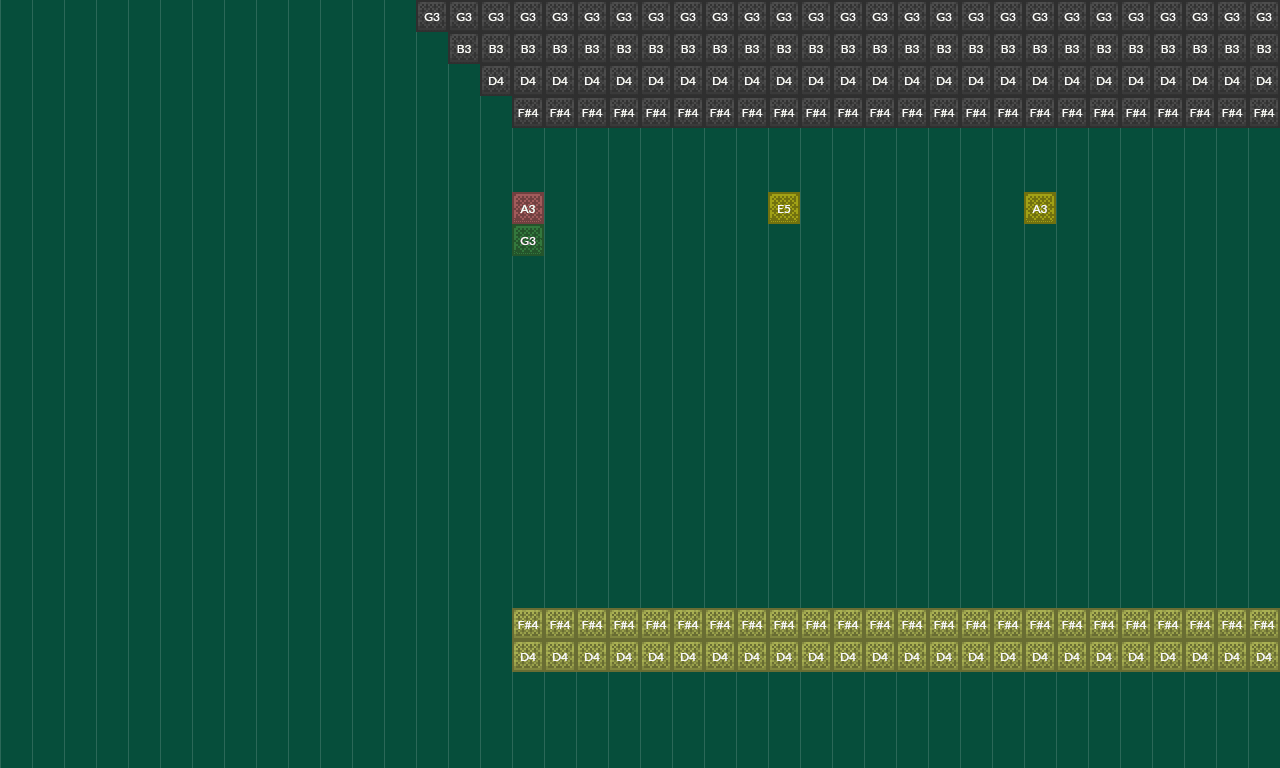Click the yellow A3 note block

(1040, 208)
